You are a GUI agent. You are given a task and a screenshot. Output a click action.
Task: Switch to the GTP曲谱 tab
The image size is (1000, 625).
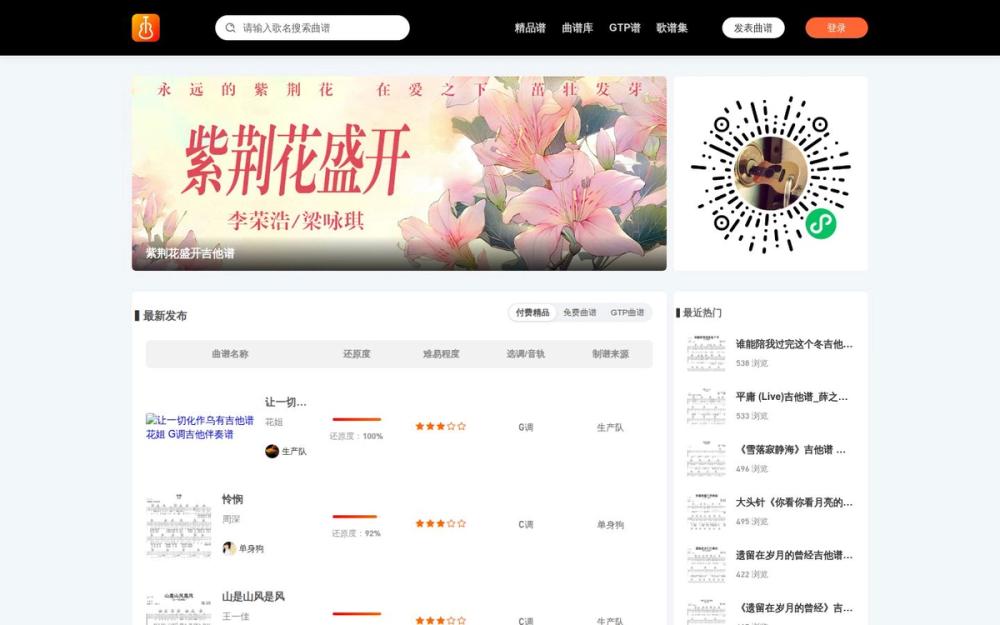point(627,312)
